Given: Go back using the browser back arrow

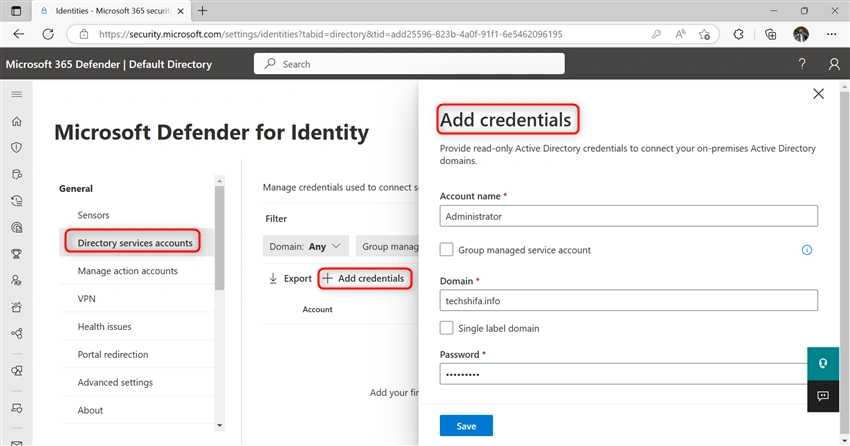Looking at the screenshot, I should pos(19,34).
